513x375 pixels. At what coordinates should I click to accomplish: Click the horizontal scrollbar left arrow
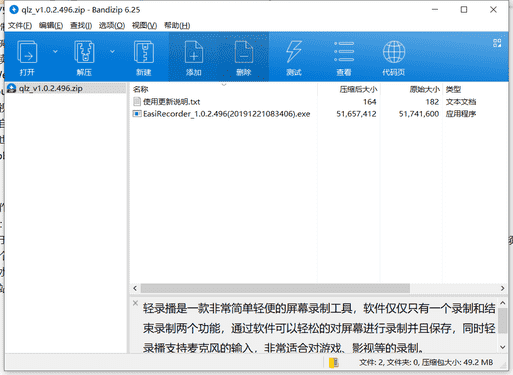point(135,288)
